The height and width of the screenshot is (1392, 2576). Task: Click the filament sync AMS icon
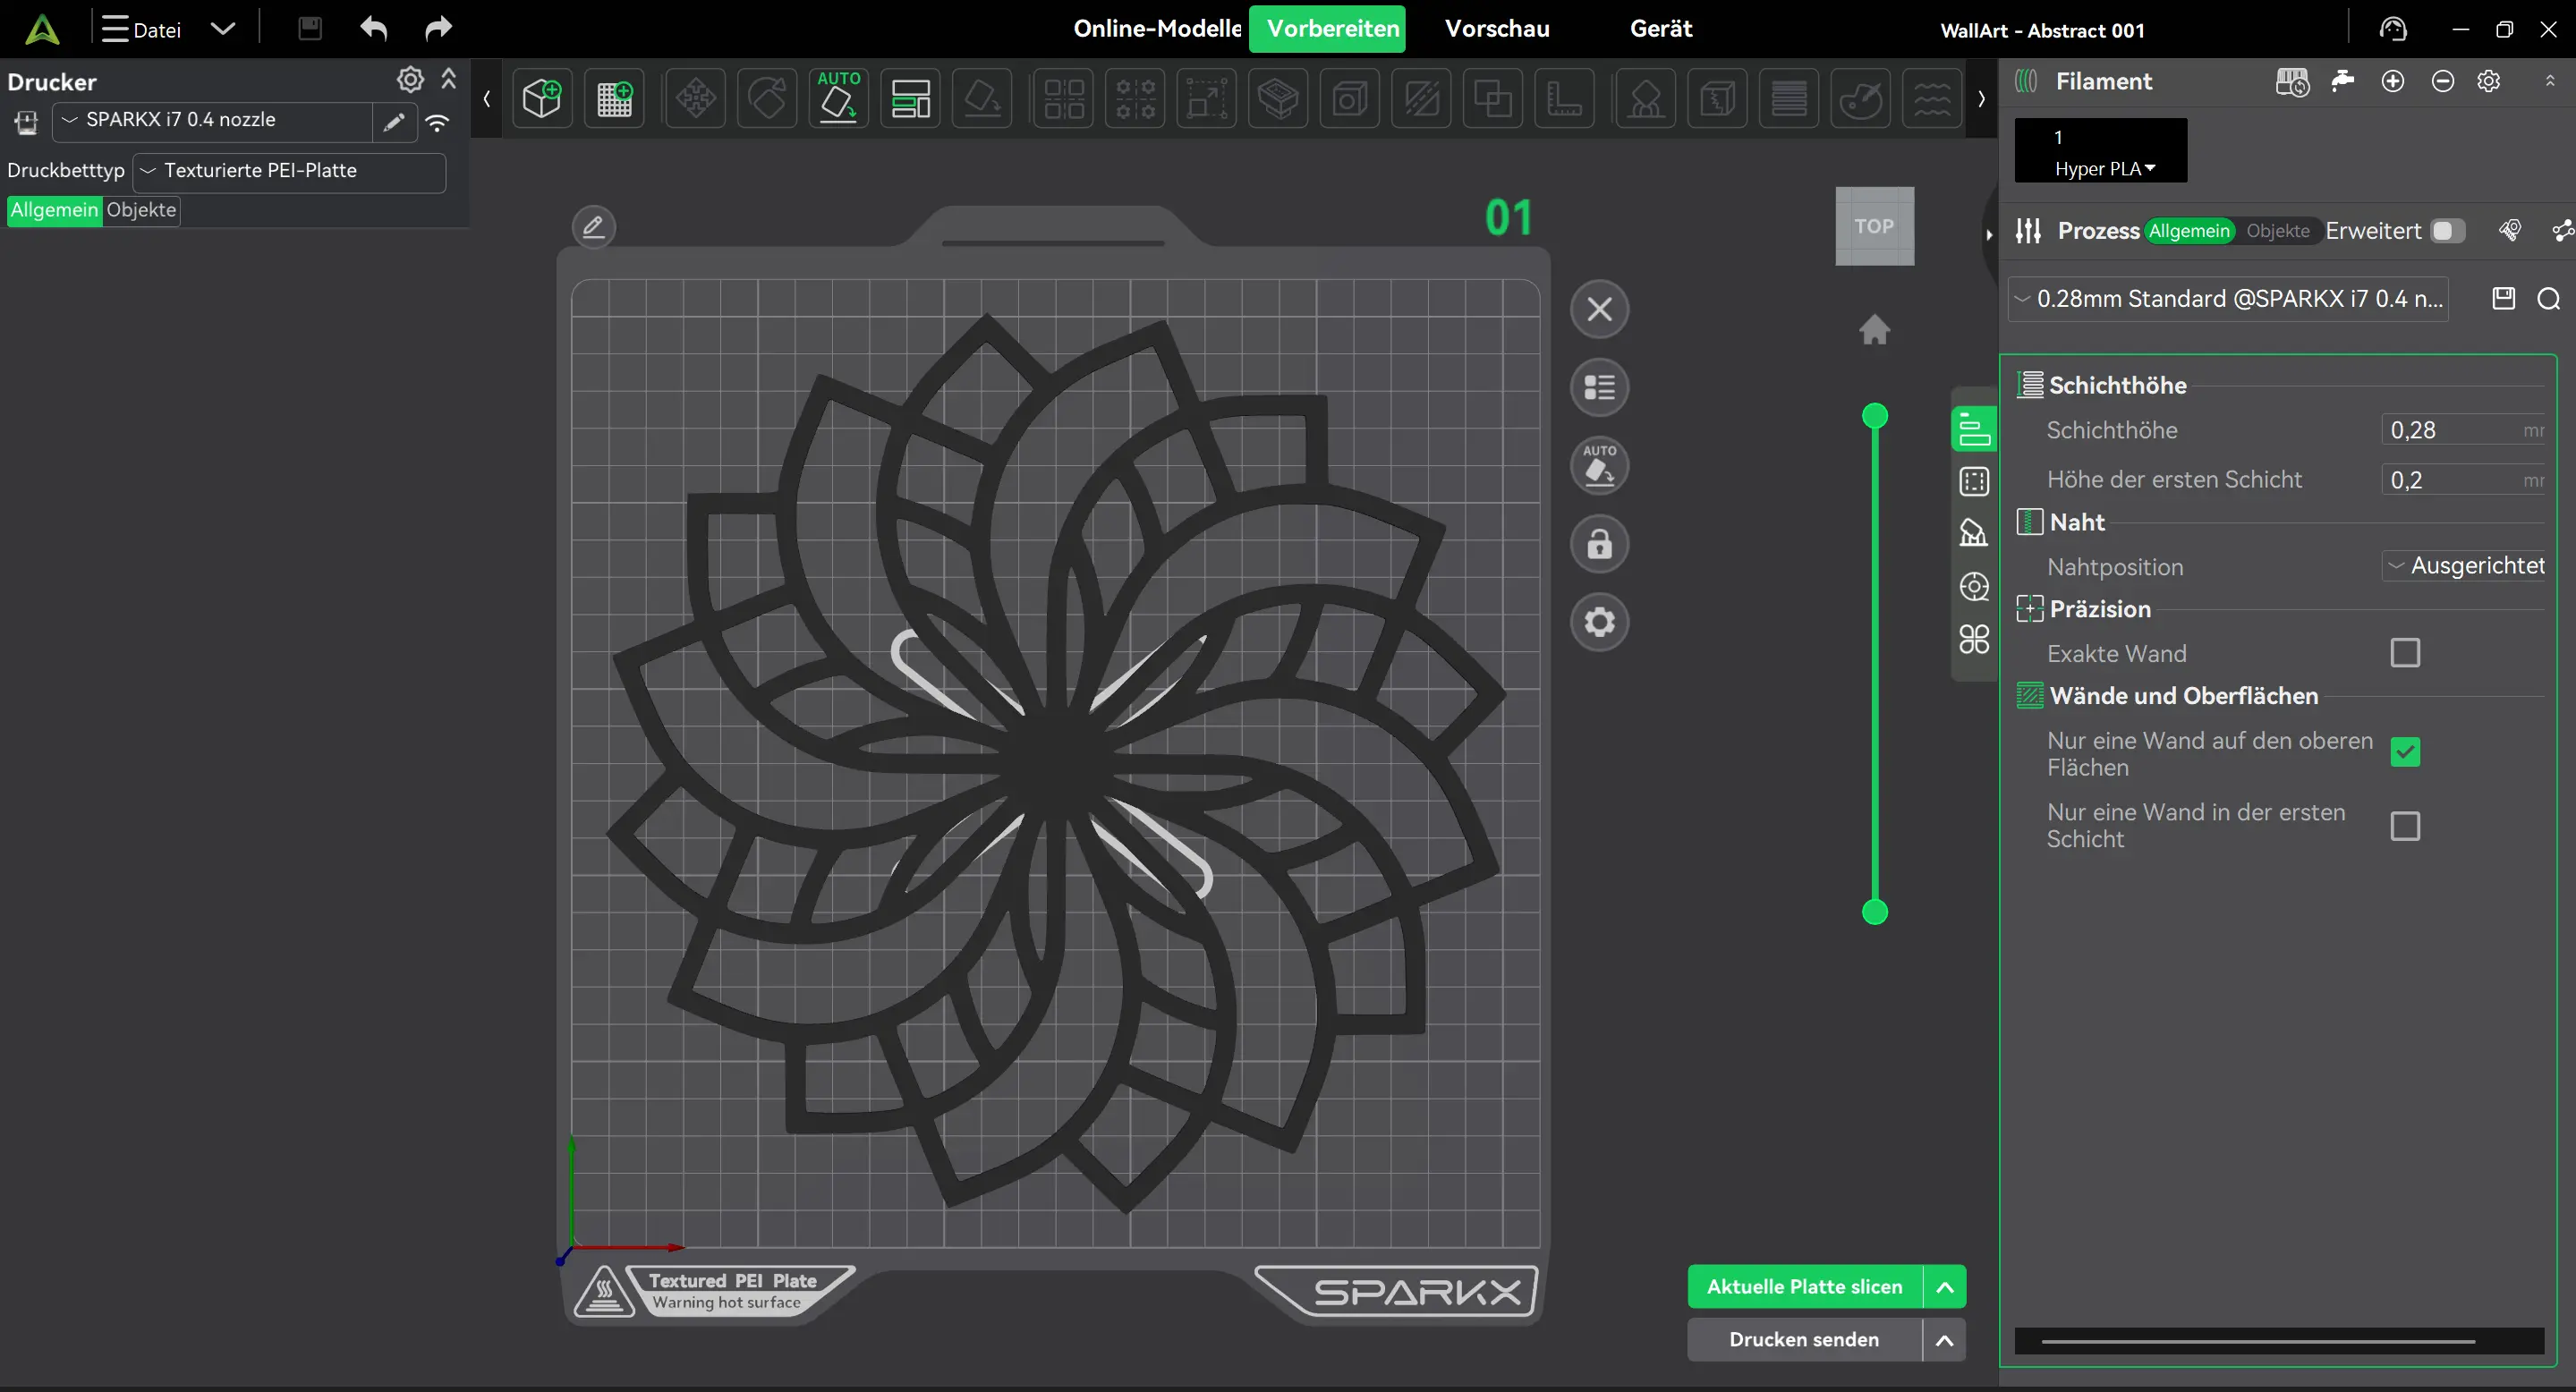[2292, 81]
